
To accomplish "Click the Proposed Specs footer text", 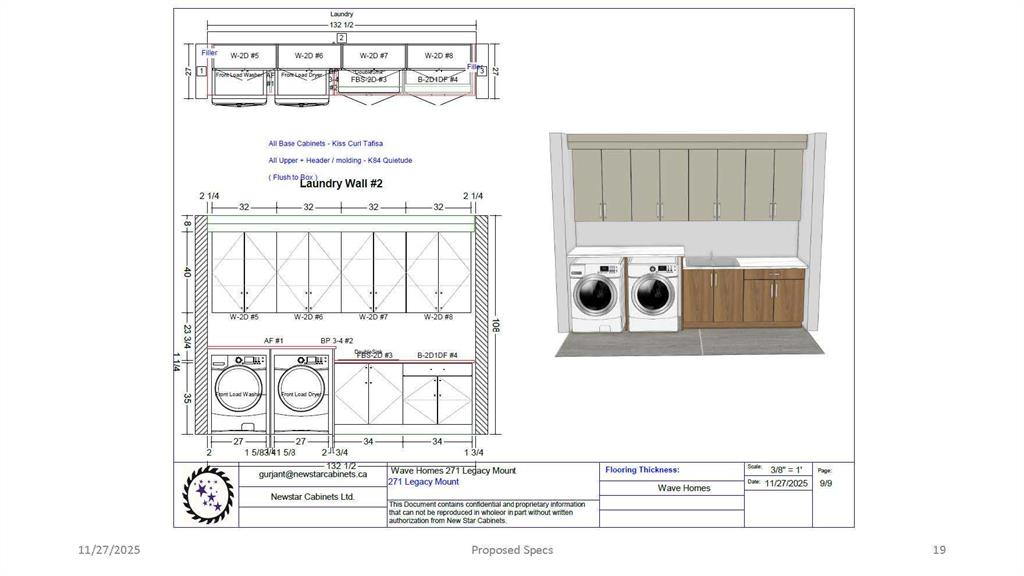I will [x=512, y=550].
